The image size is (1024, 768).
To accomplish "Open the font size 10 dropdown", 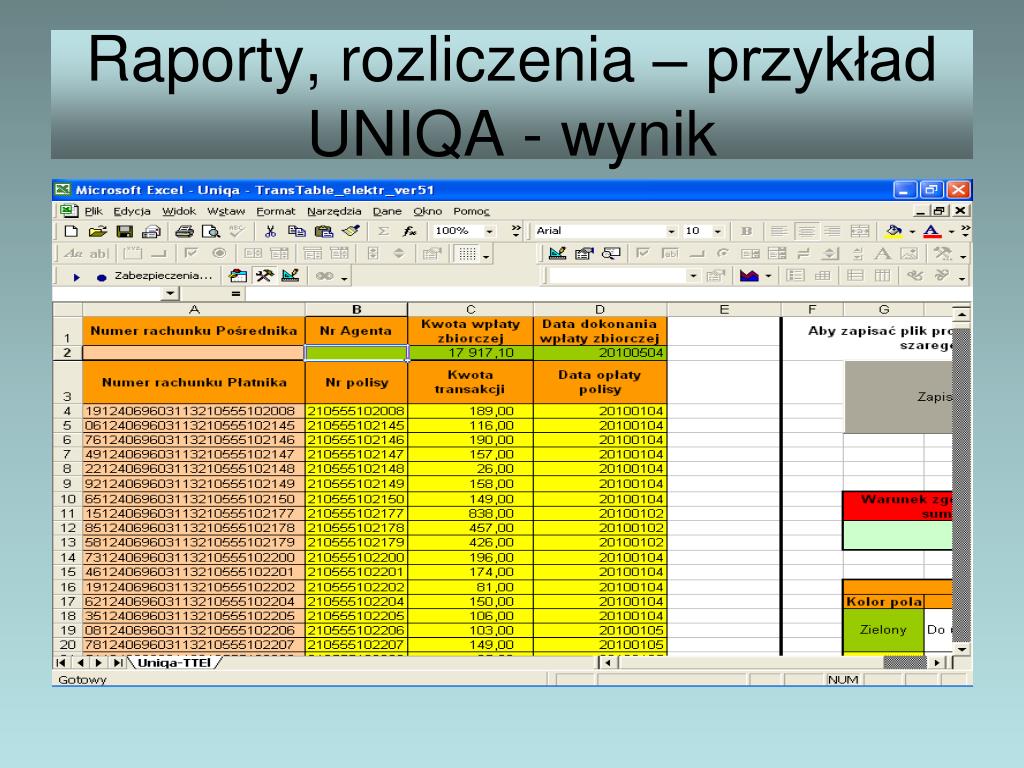I will [718, 231].
